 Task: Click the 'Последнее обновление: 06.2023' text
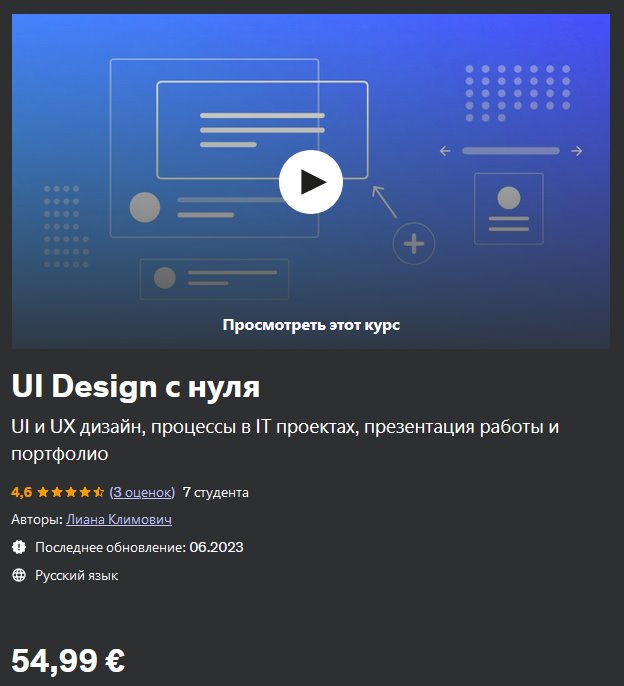[x=139, y=547]
